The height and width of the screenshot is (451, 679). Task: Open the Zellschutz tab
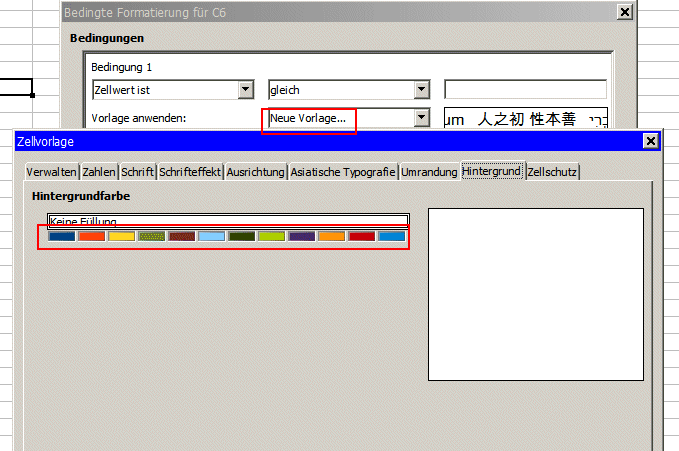coord(553,172)
